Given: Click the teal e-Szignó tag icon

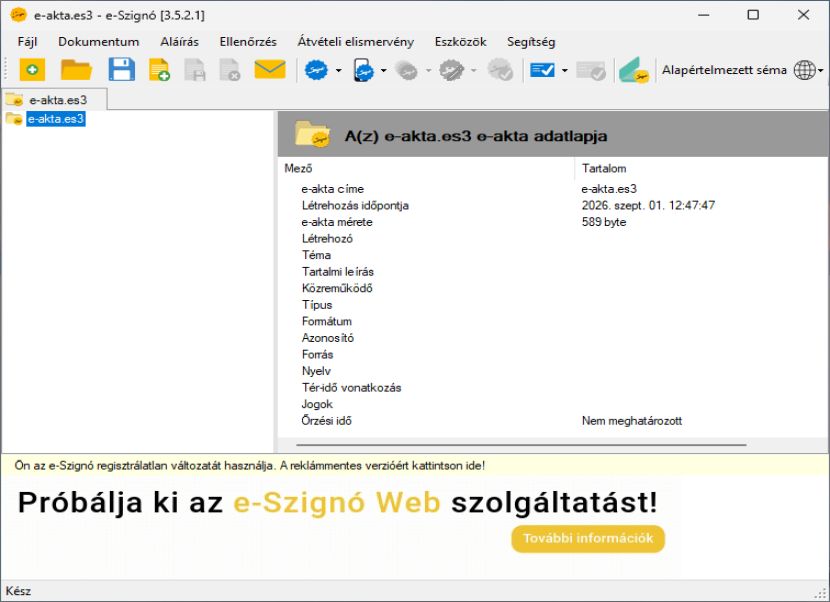Looking at the screenshot, I should [634, 70].
